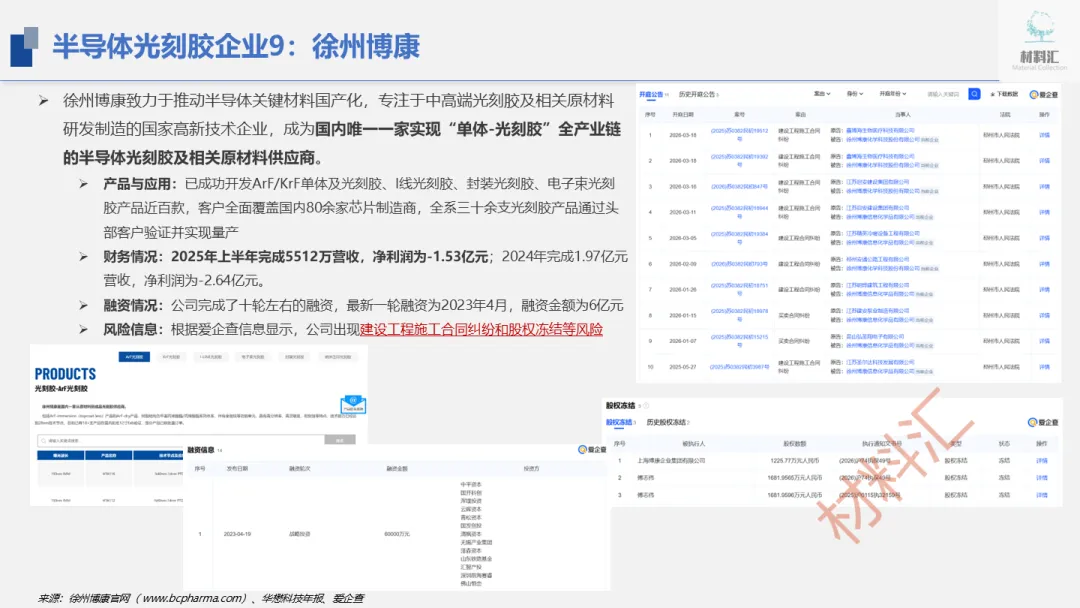Open 详情 for court notice row 5
This screenshot has height=608, width=1080.
[1044, 238]
